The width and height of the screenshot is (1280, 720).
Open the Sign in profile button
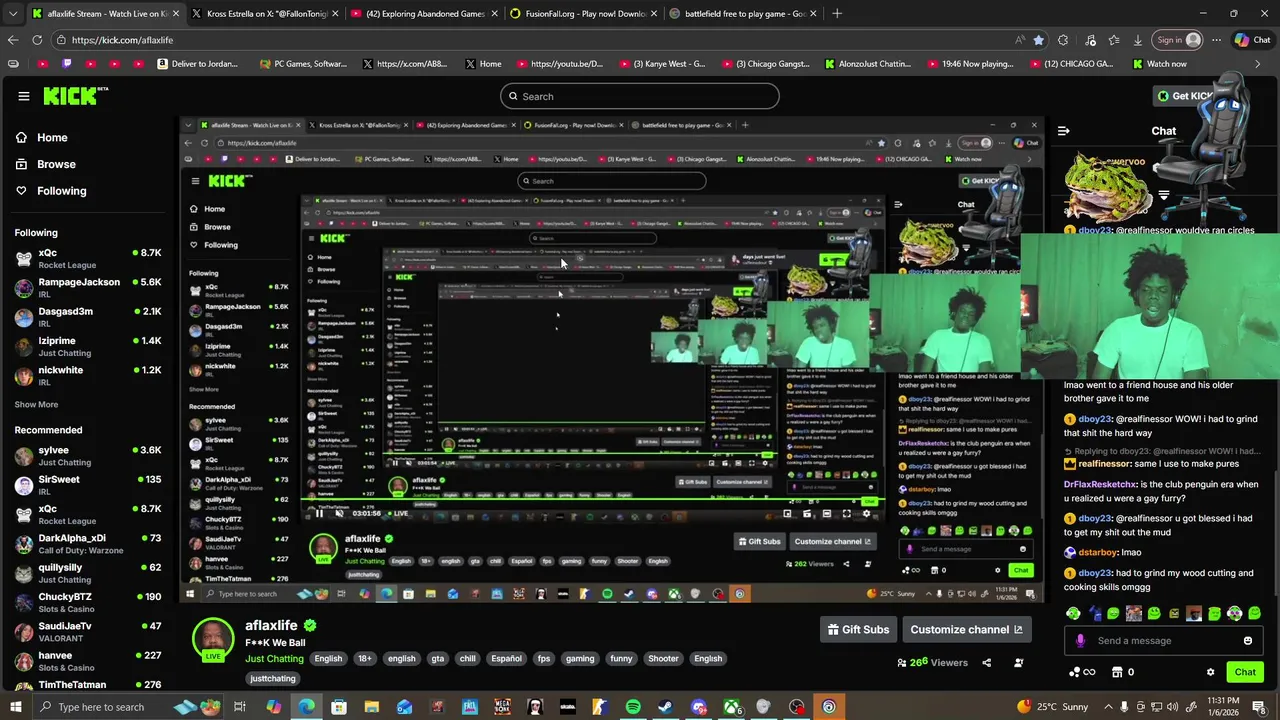(x=1179, y=40)
